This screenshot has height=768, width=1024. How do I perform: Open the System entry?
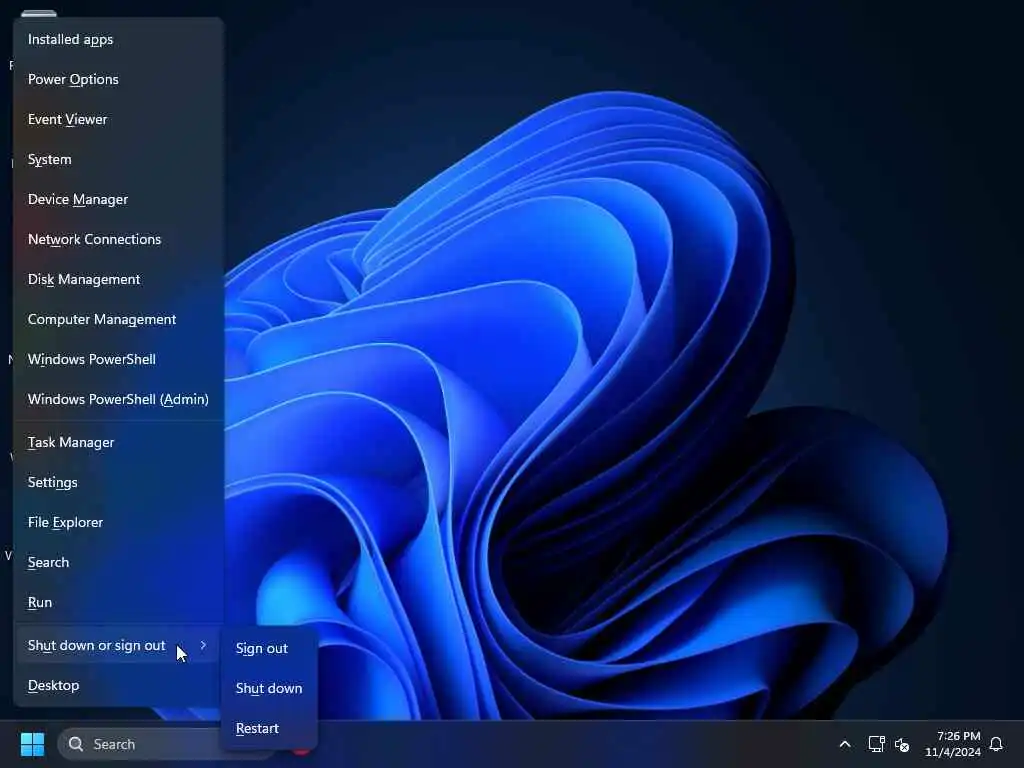point(118,159)
